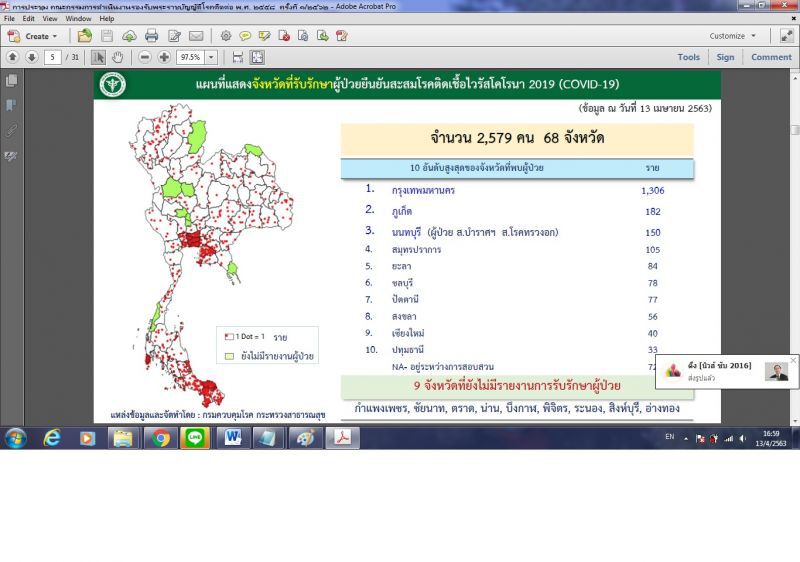800x562 pixels.
Task: Go to the previous page
Action: pyautogui.click(x=13, y=57)
